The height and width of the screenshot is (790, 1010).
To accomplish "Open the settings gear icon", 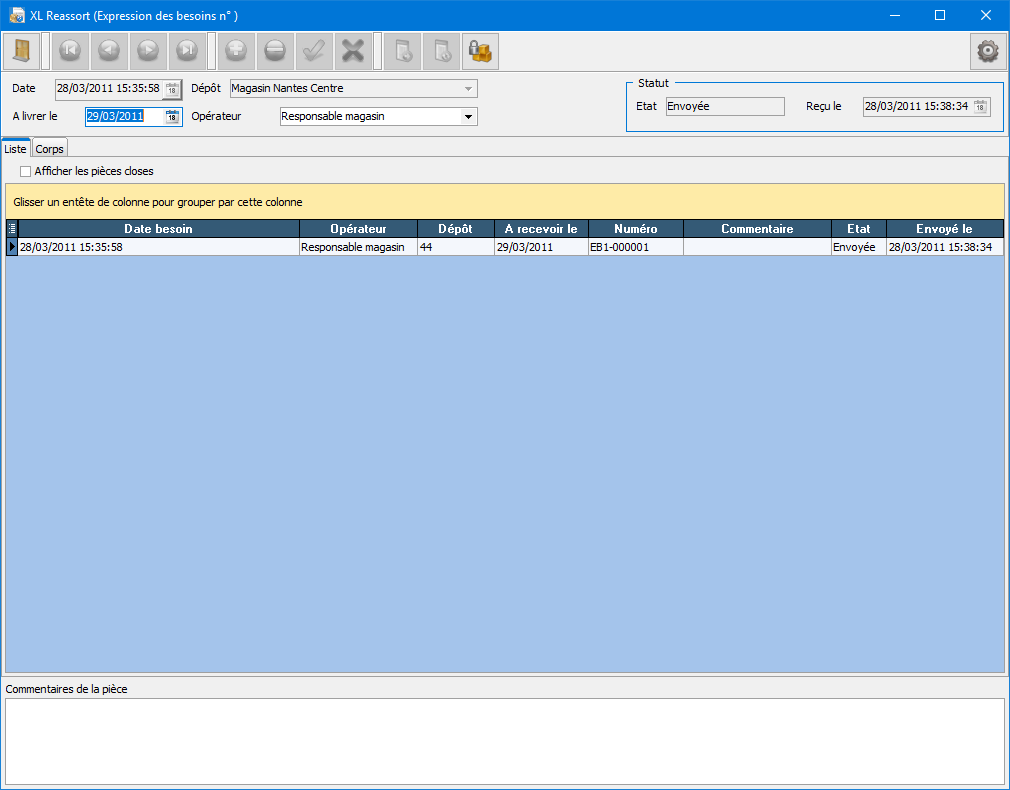I will click(x=987, y=50).
